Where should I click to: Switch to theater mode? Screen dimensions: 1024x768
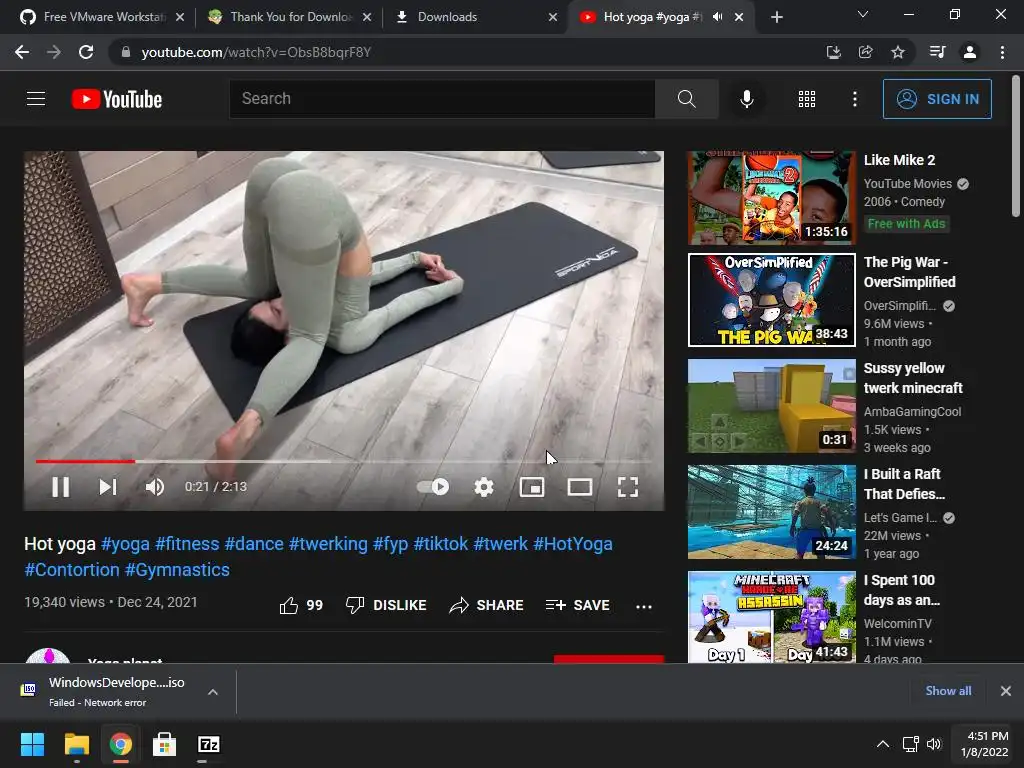[580, 487]
